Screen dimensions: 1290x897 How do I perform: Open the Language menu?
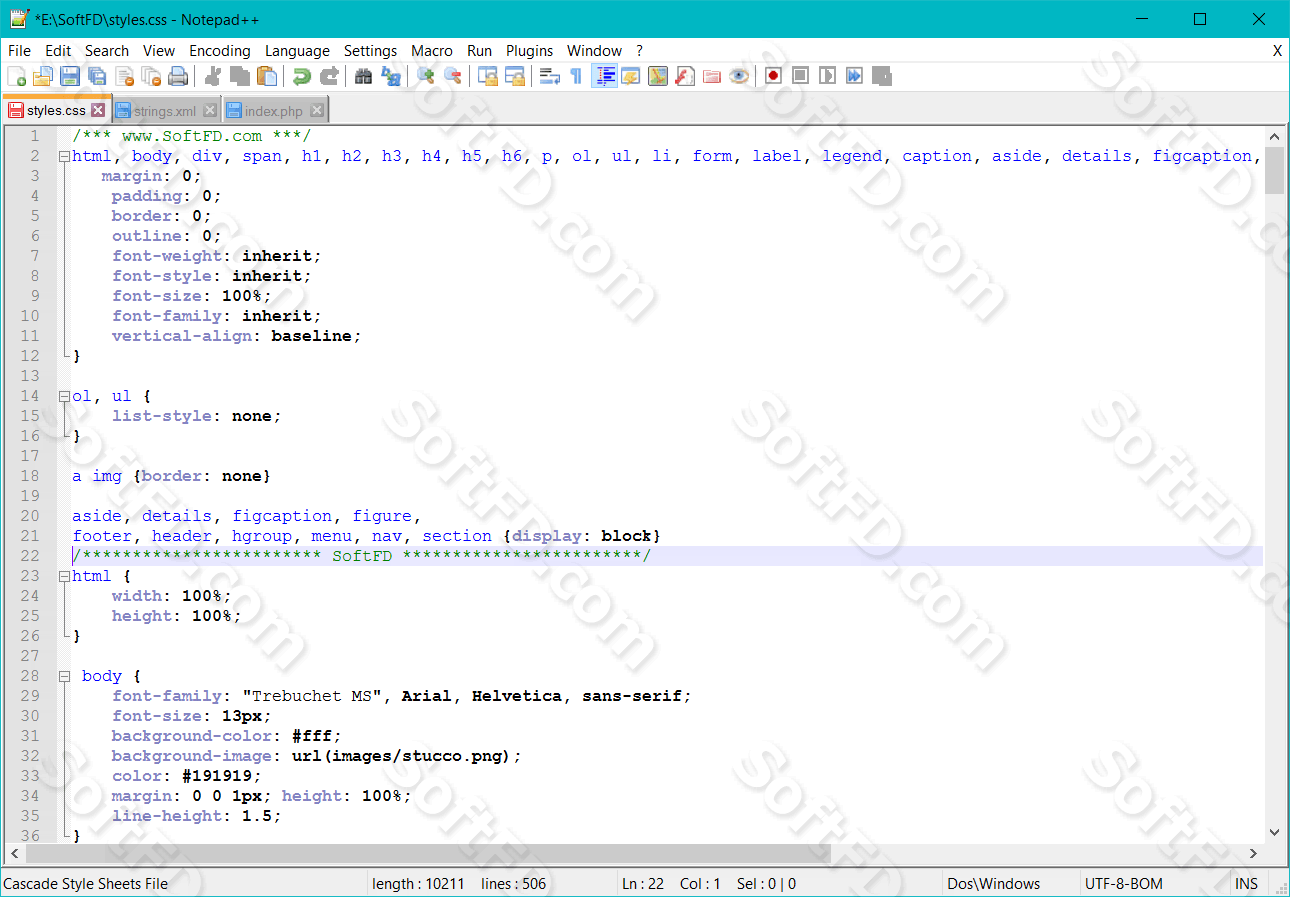coord(297,51)
